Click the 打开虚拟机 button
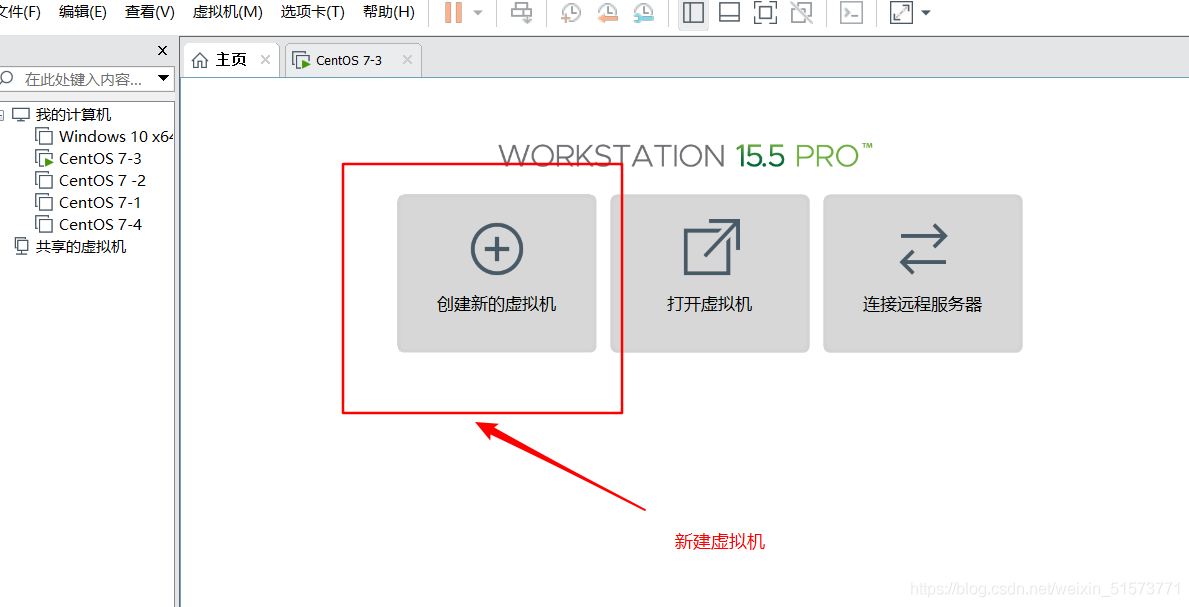Screen dimensions: 1189x607 point(710,273)
